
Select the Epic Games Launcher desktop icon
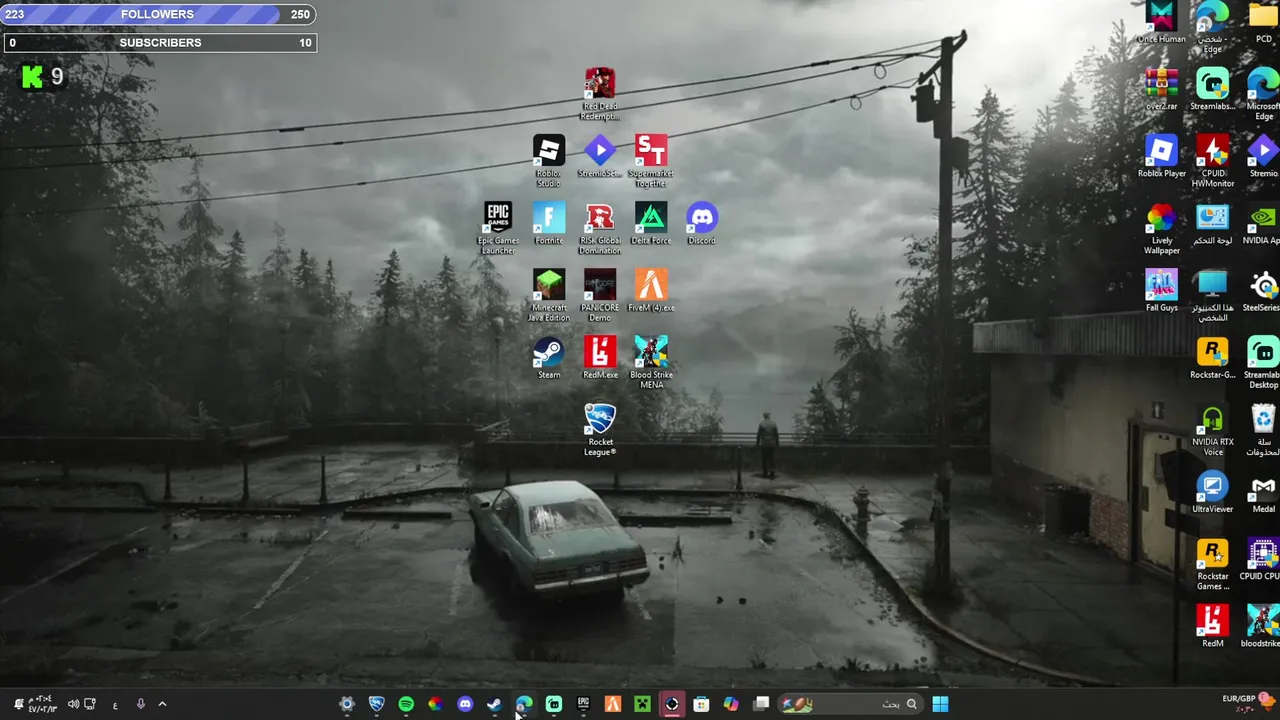pyautogui.click(x=498, y=228)
